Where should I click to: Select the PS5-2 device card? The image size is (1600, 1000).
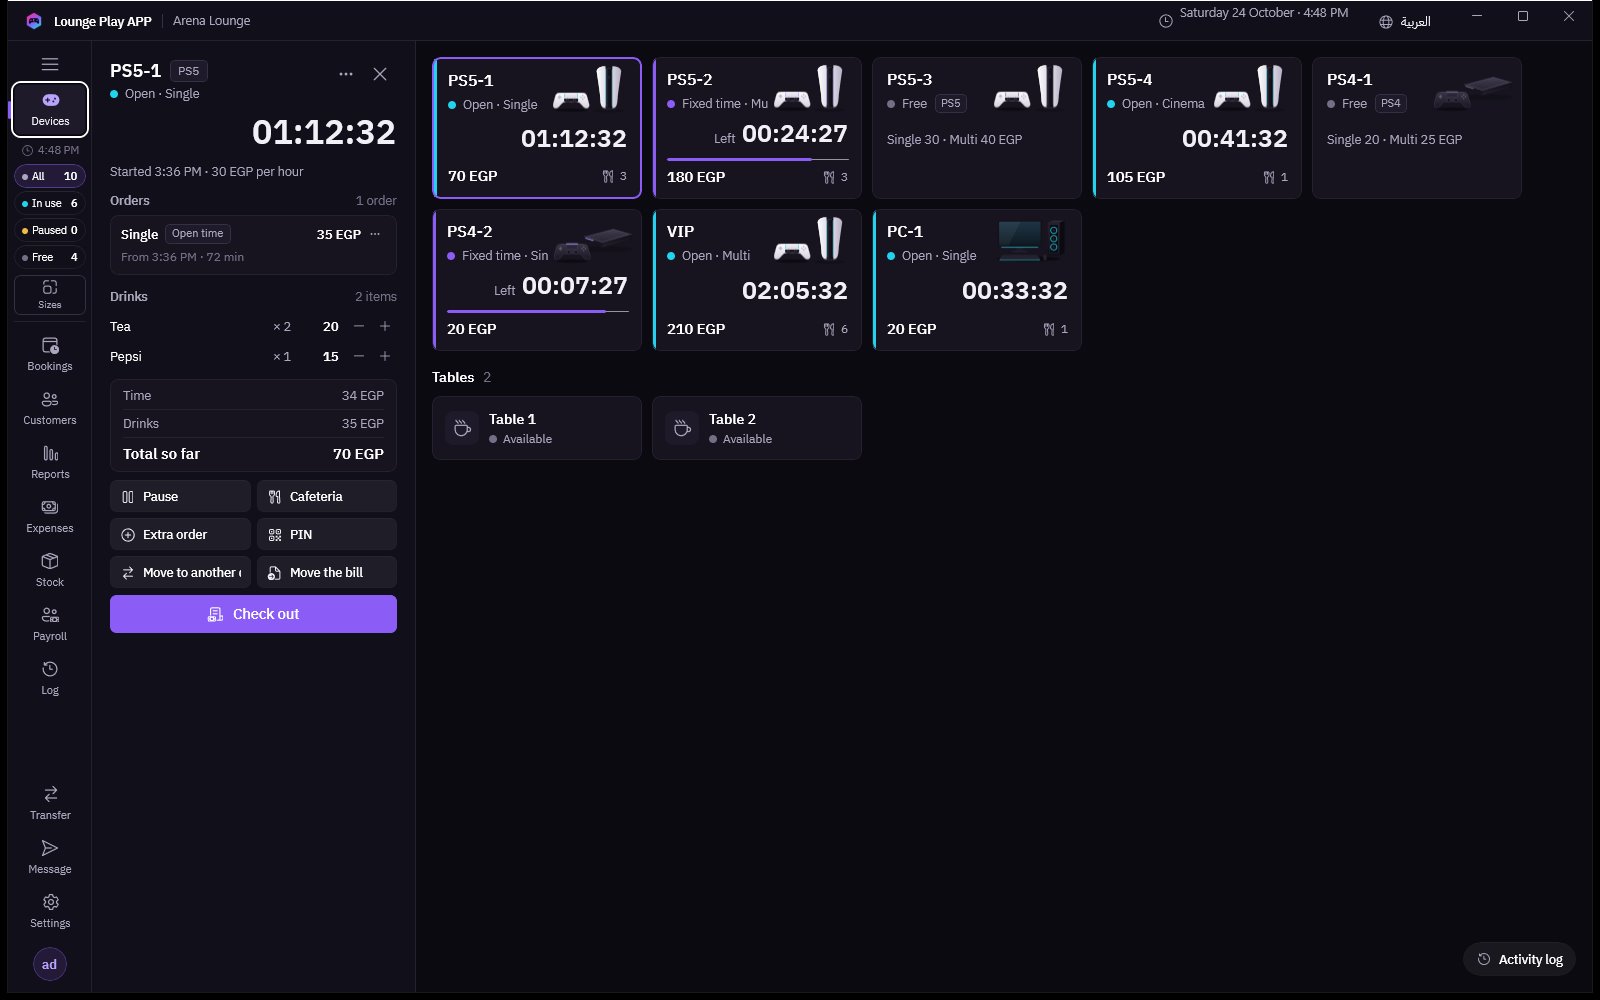[x=757, y=128]
